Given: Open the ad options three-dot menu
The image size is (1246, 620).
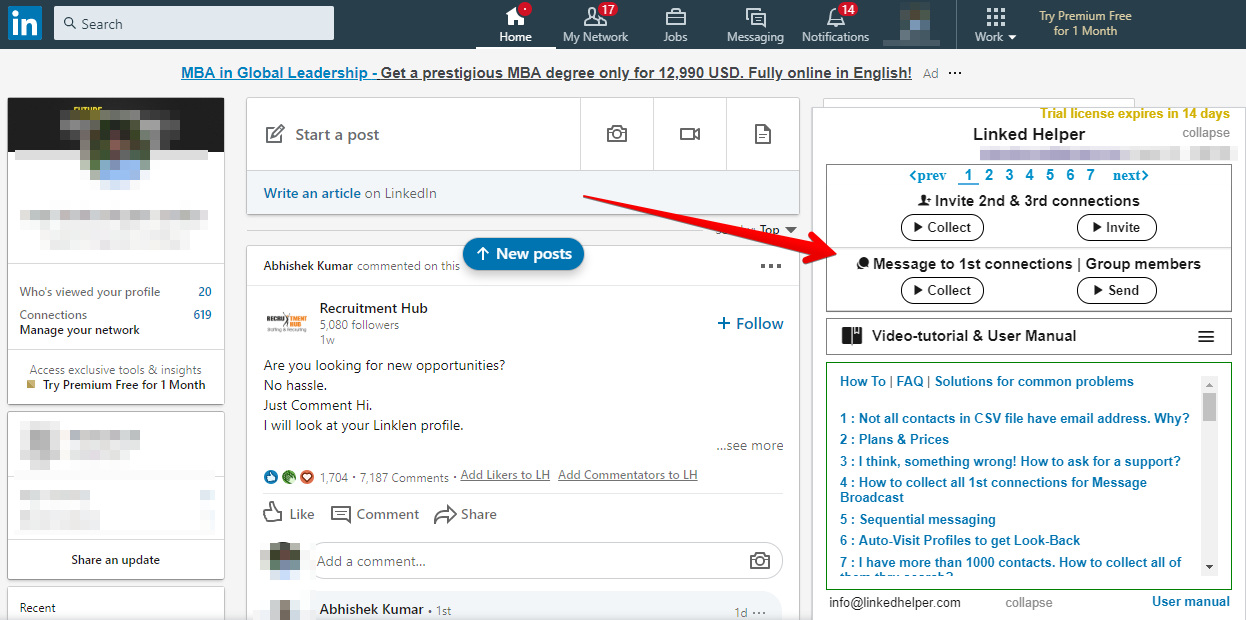Looking at the screenshot, I should [x=955, y=73].
